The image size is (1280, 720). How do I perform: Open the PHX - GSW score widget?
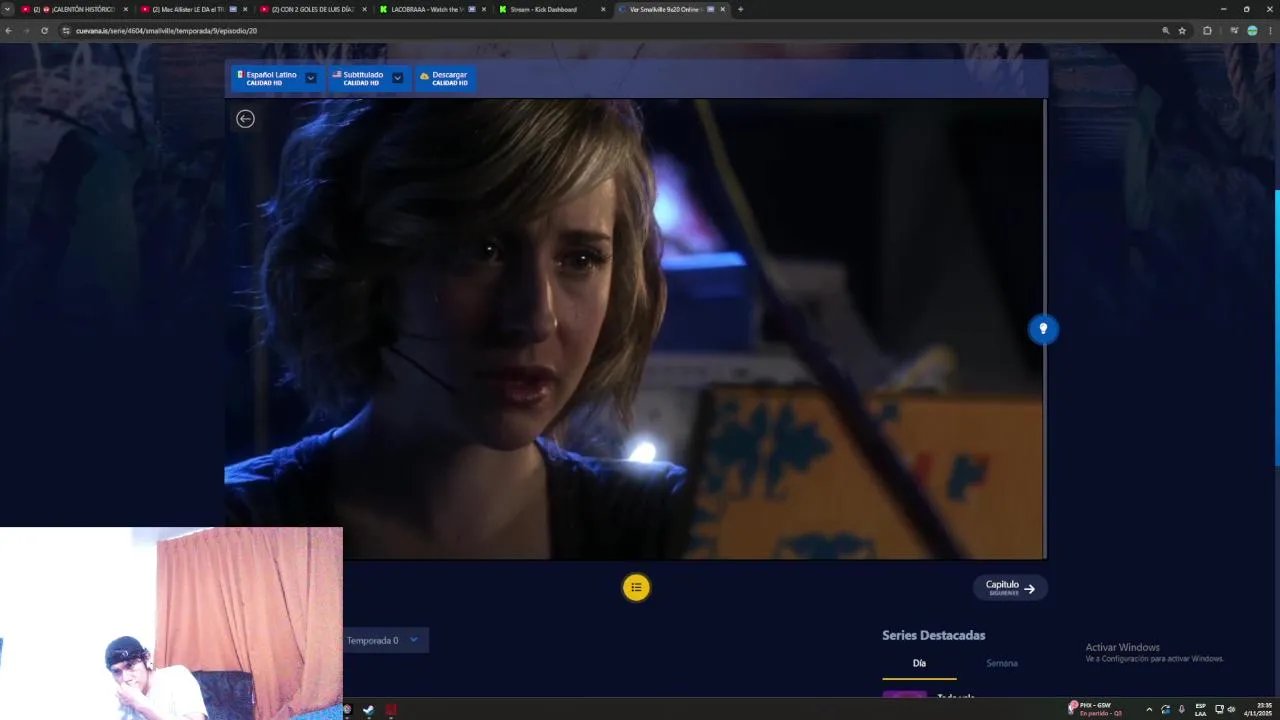coord(1095,709)
